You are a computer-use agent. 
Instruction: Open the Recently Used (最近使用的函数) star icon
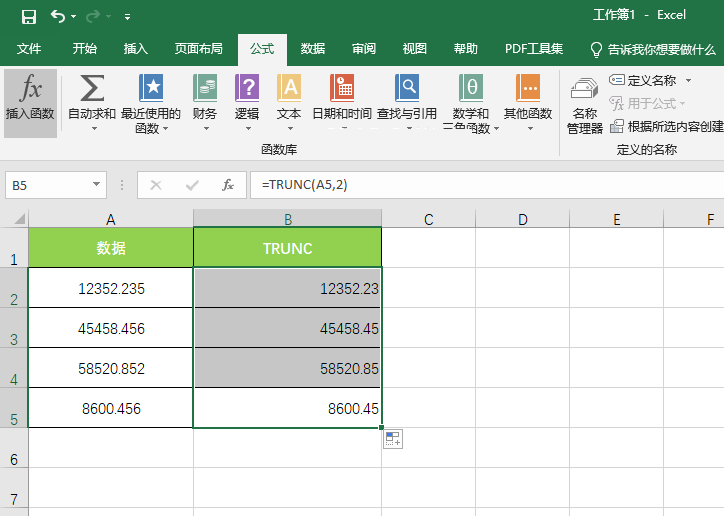[151, 89]
